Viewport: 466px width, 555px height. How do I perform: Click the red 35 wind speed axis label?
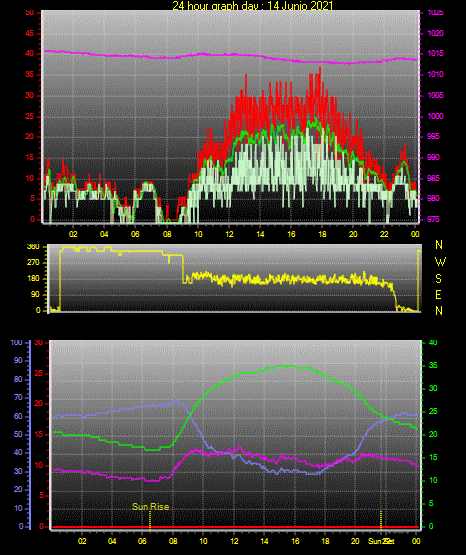(x=30, y=75)
